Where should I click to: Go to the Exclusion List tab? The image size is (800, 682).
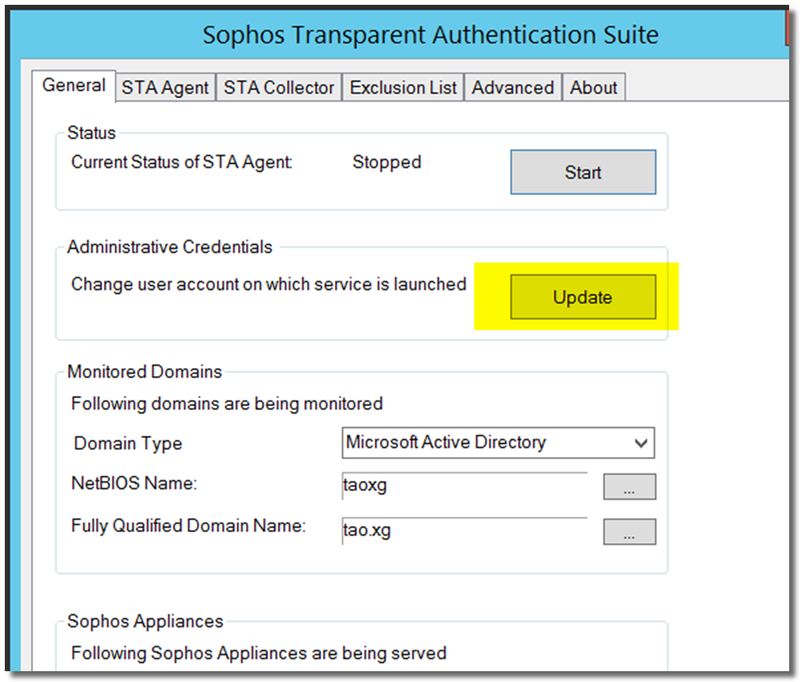403,88
